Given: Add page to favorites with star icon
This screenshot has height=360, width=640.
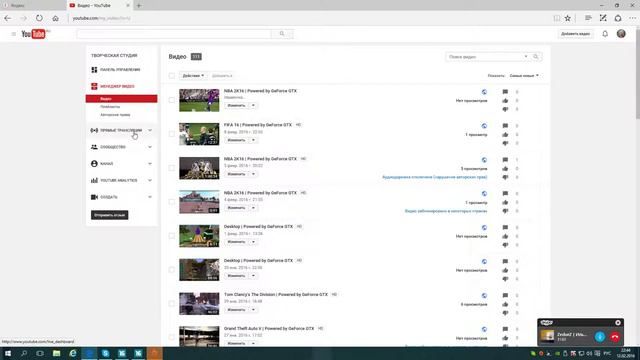Looking at the screenshot, I should (567, 18).
